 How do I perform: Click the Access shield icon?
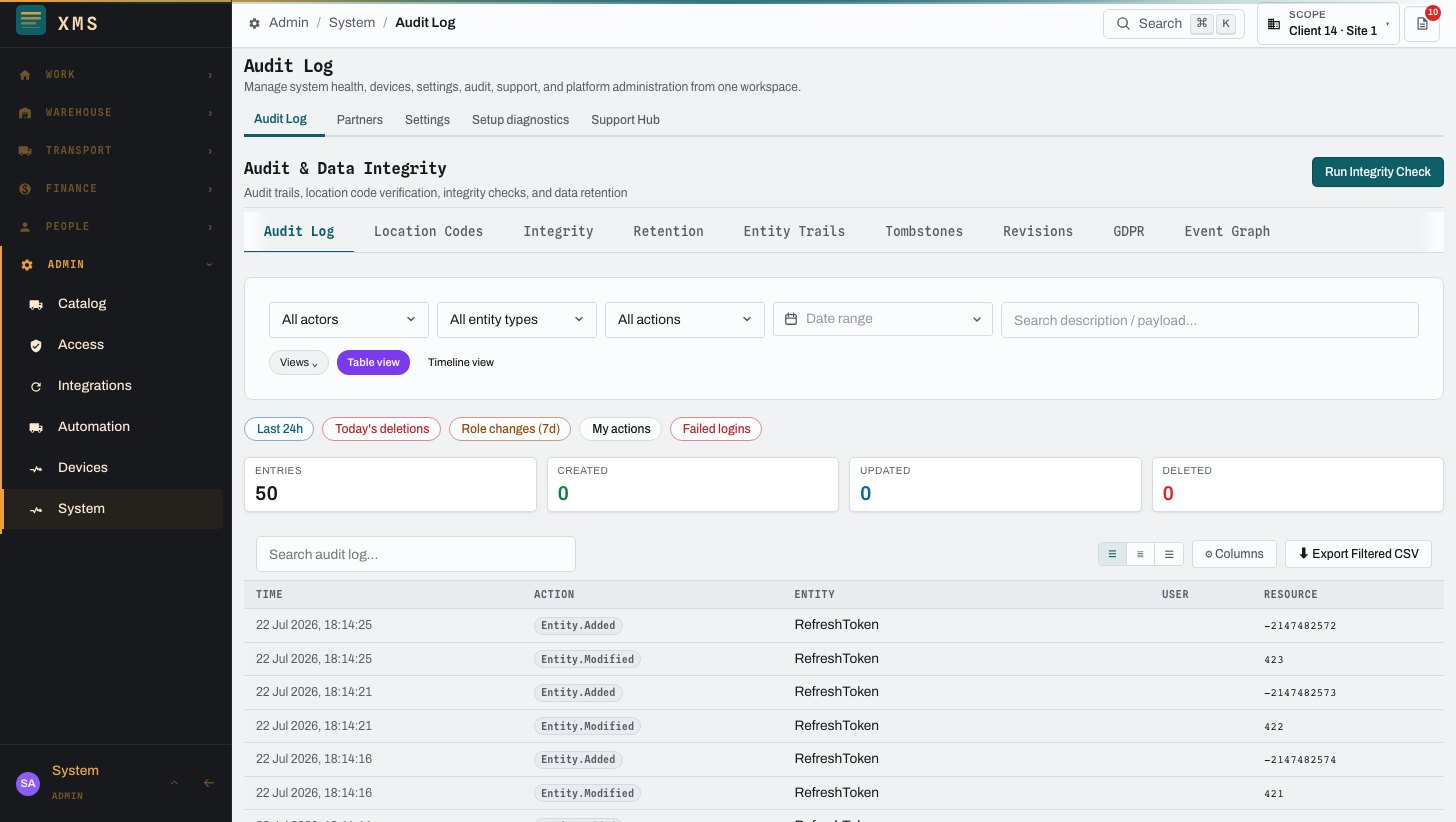[x=36, y=345]
